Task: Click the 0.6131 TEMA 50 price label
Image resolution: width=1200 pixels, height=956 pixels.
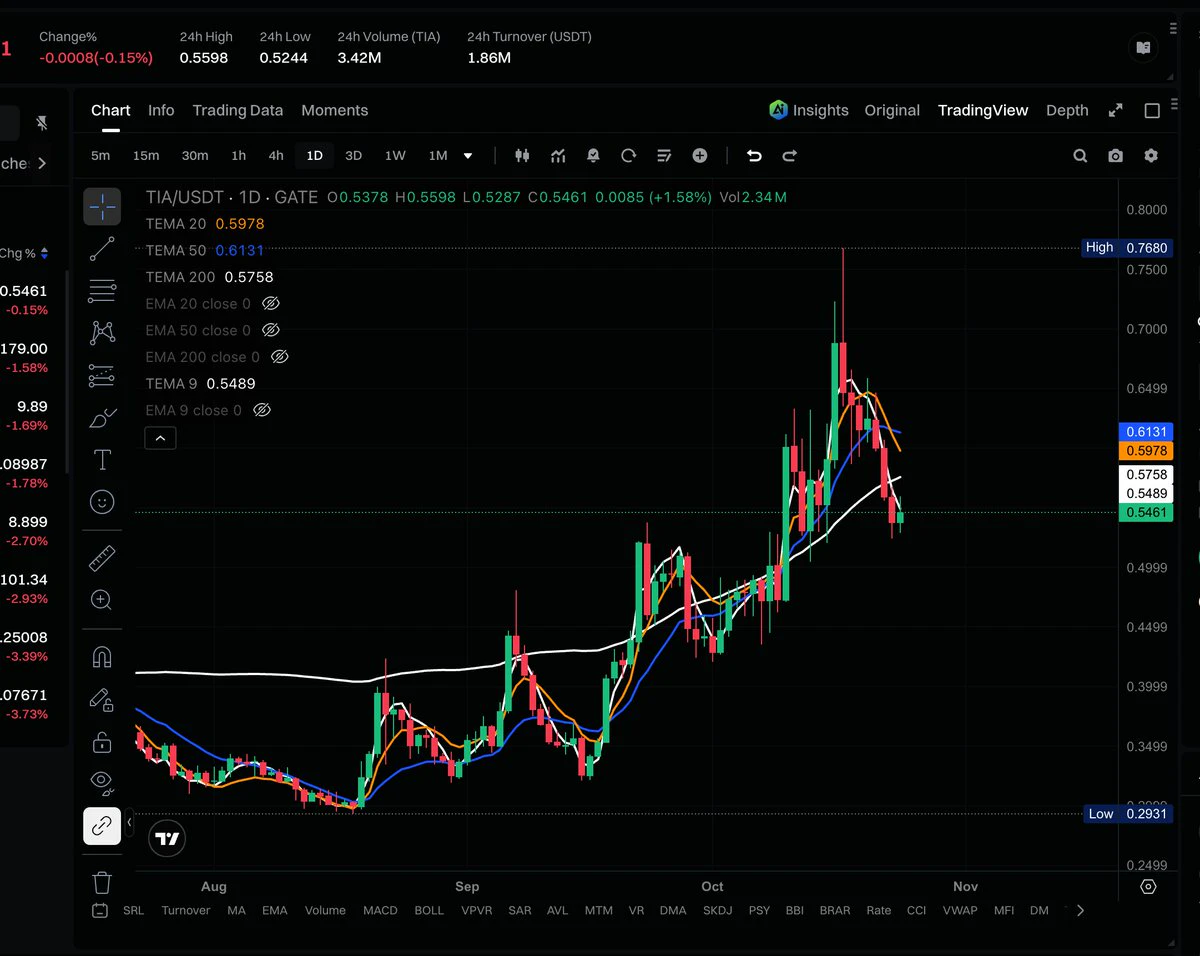Action: [1146, 432]
